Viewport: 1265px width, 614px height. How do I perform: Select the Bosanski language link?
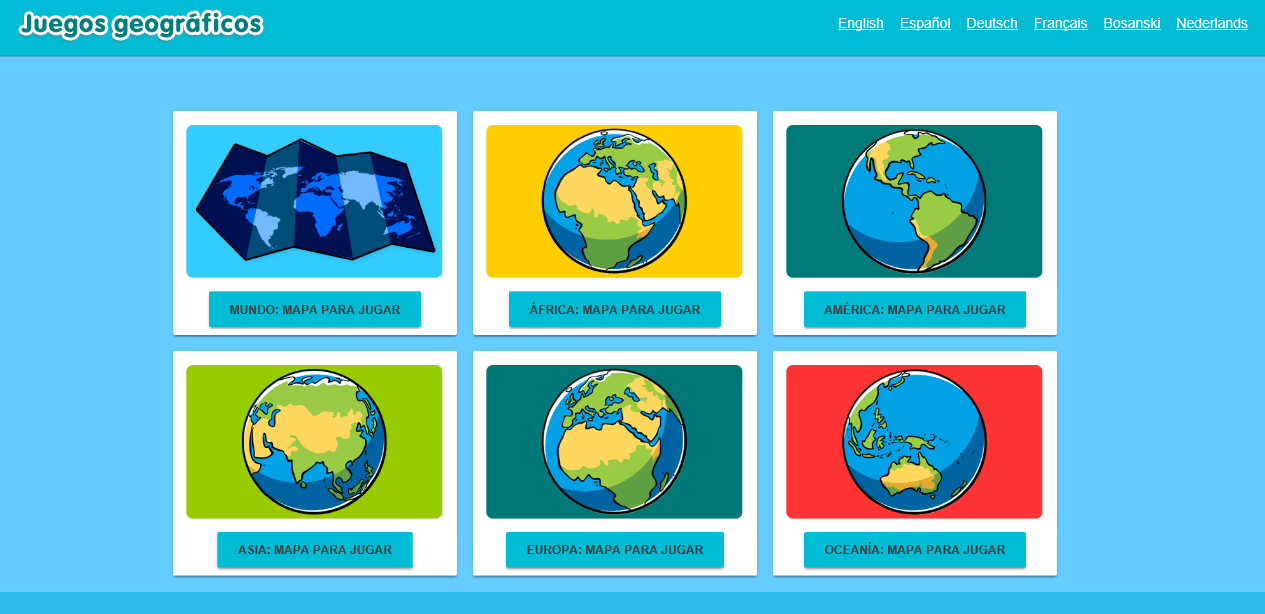pyautogui.click(x=1131, y=23)
